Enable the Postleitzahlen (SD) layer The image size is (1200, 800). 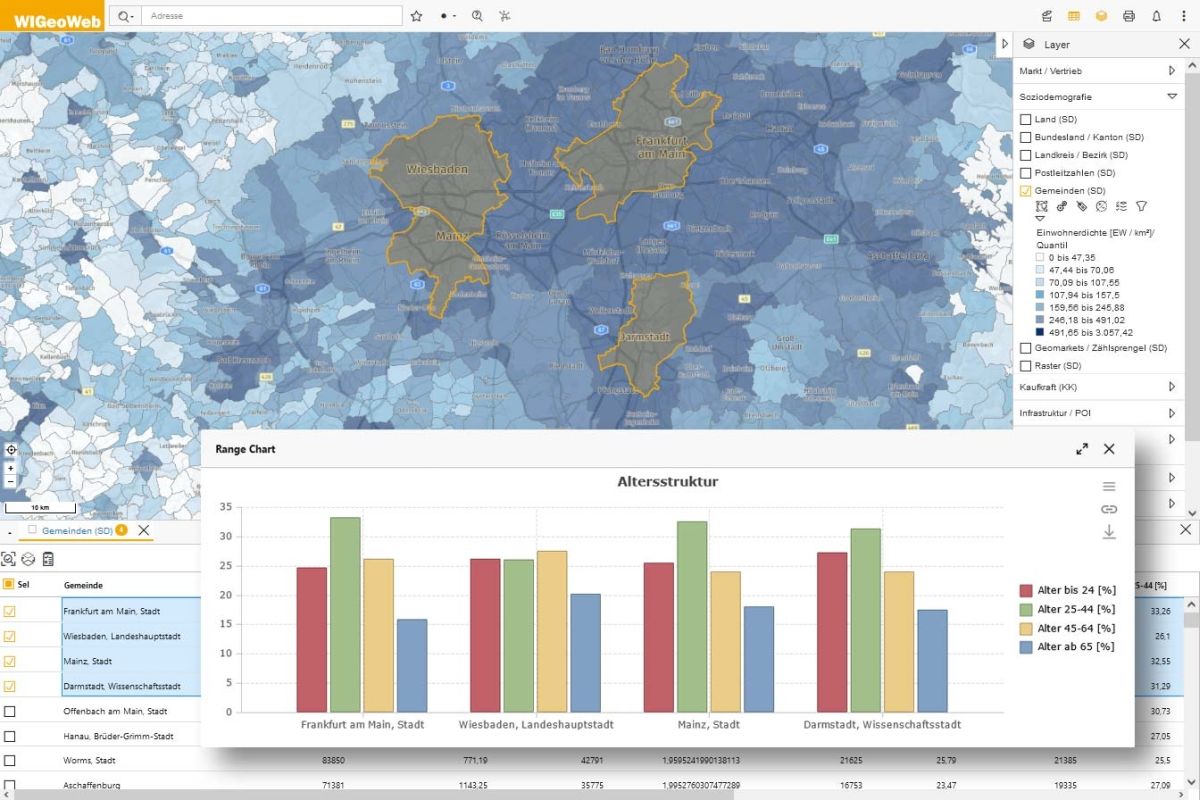click(x=1025, y=173)
